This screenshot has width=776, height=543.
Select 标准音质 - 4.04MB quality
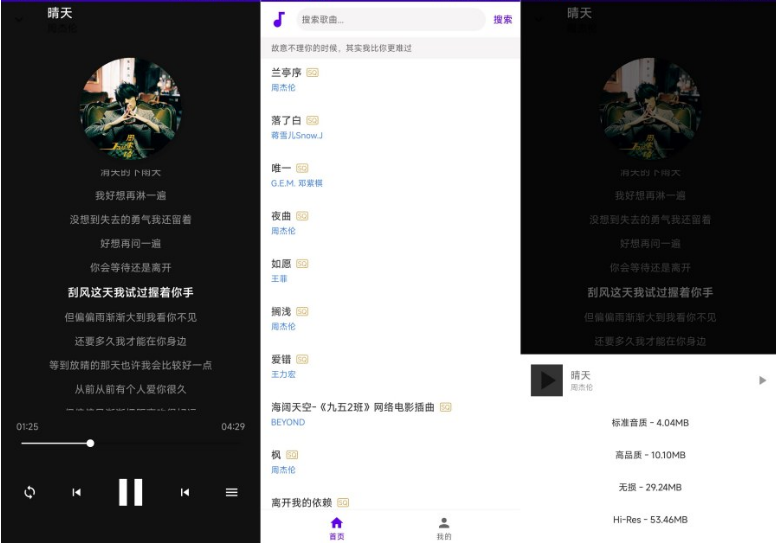click(x=650, y=423)
